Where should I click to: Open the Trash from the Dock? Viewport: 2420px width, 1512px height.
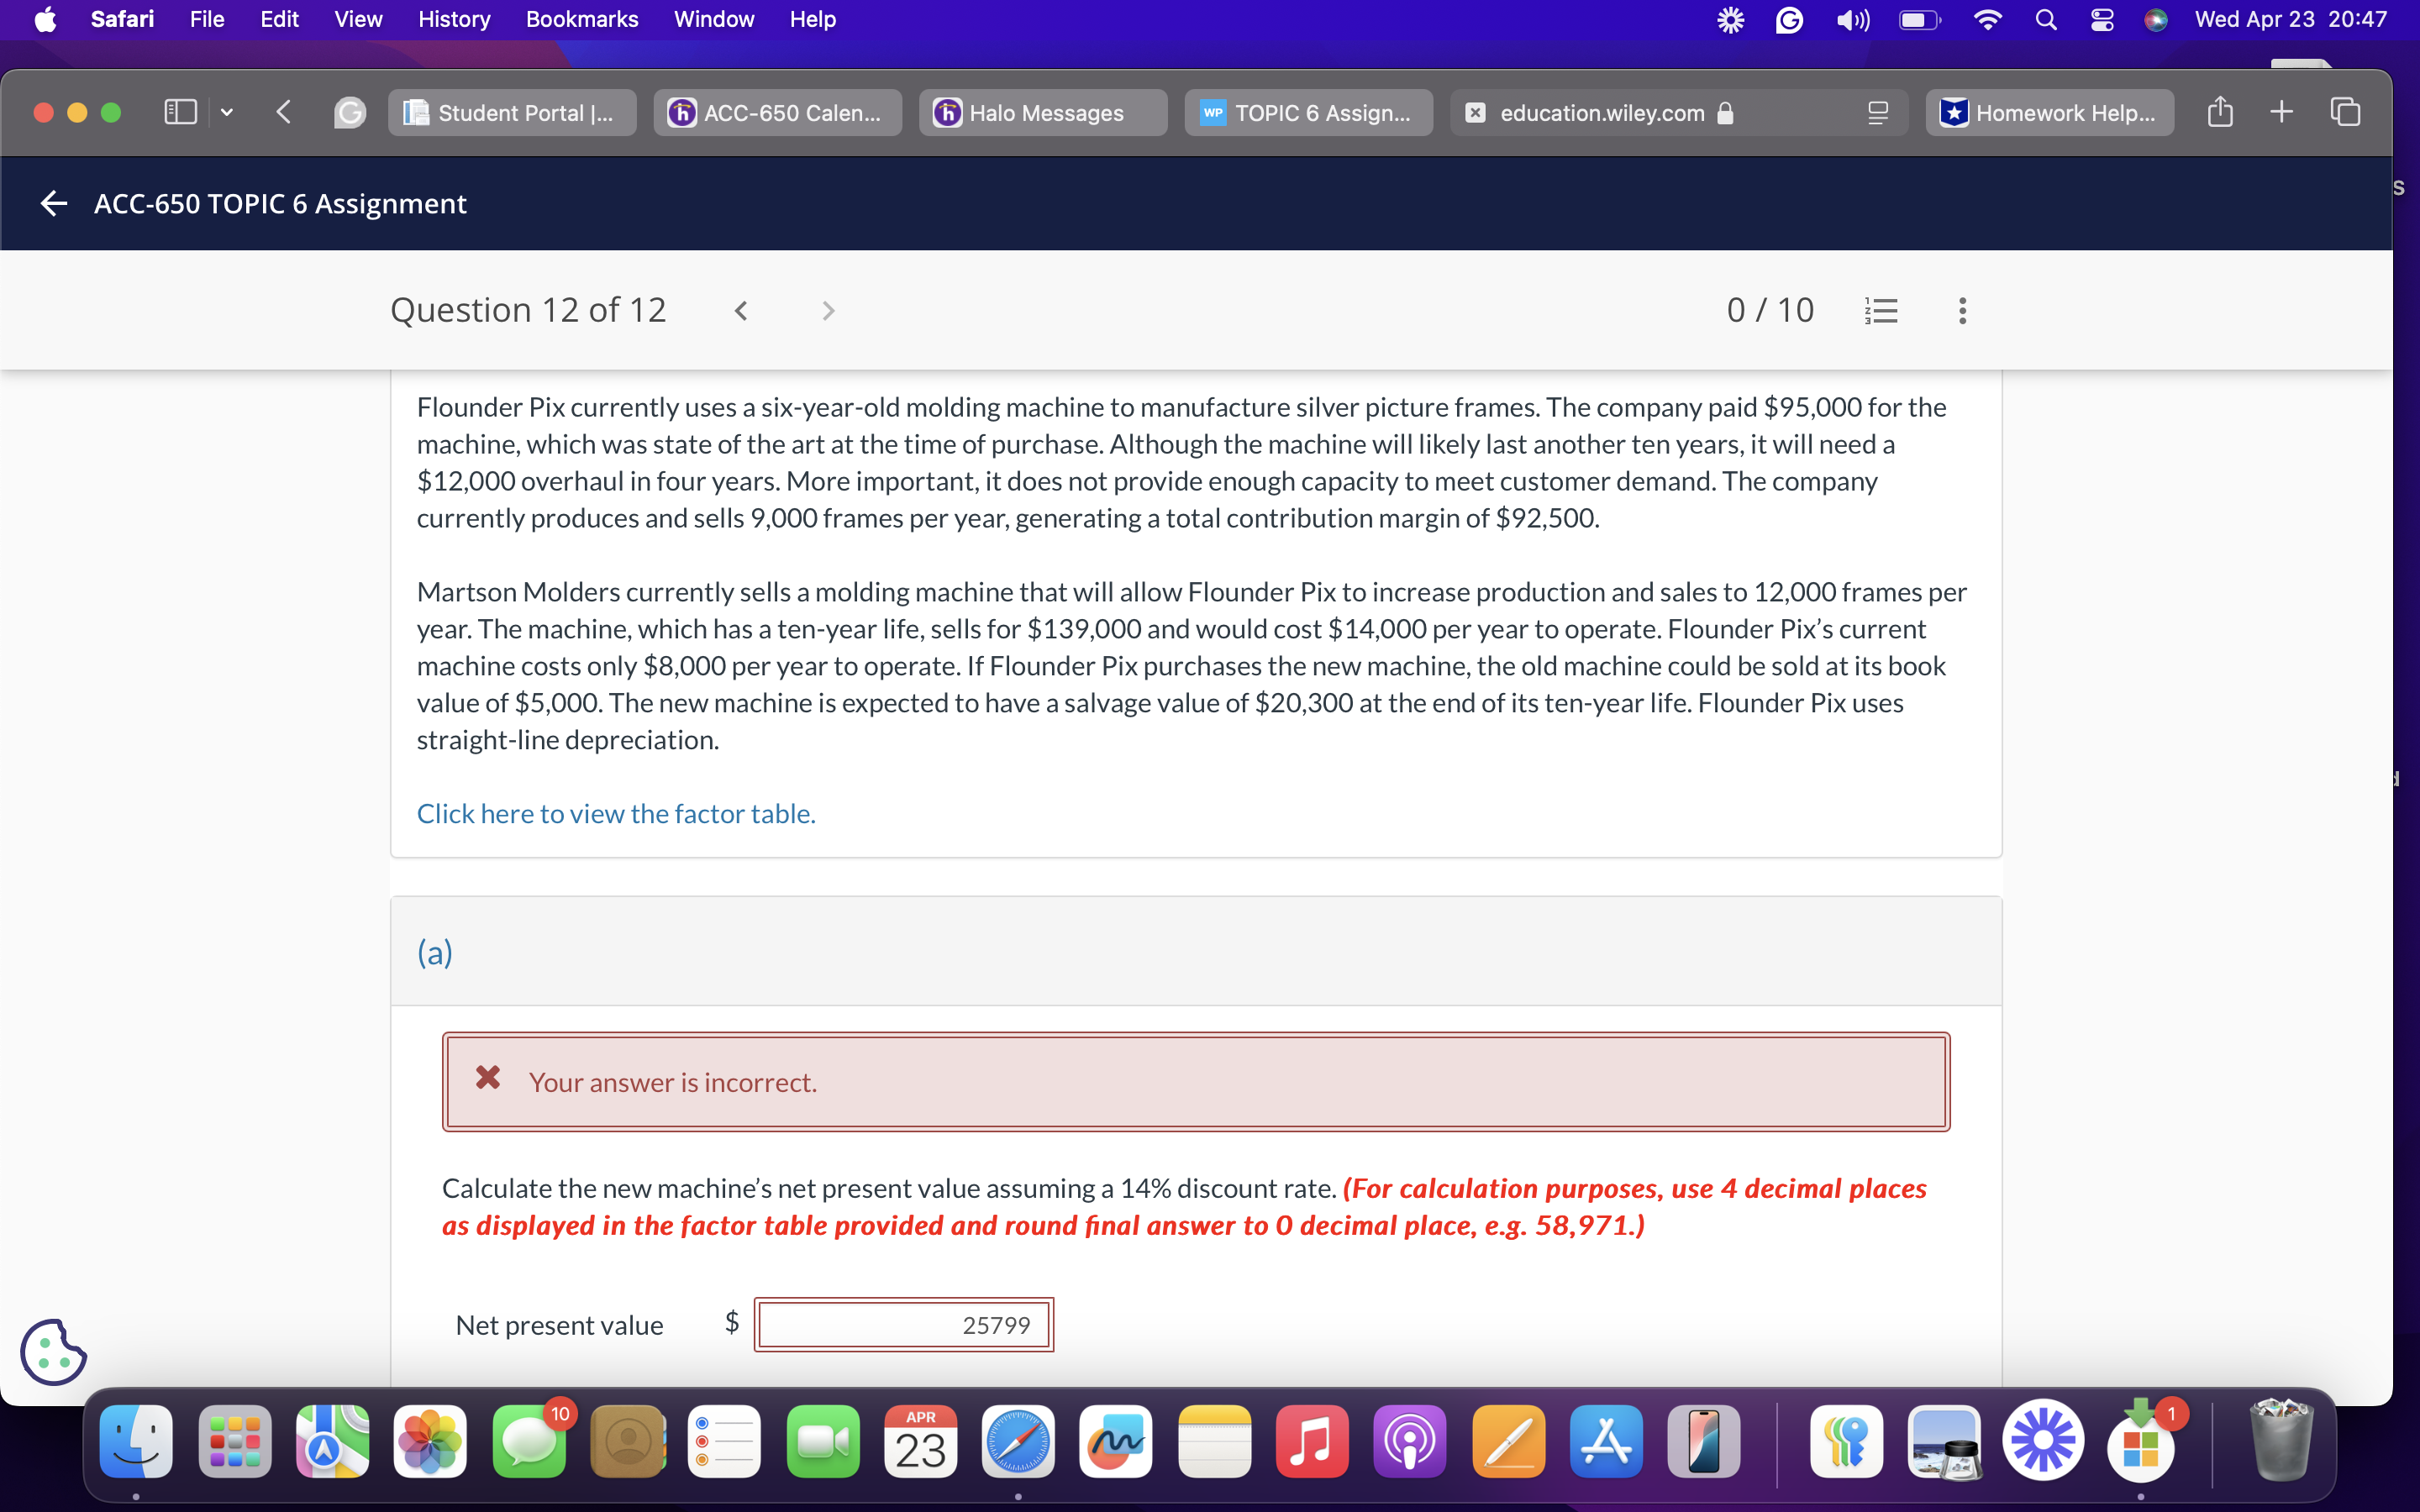(x=2283, y=1441)
